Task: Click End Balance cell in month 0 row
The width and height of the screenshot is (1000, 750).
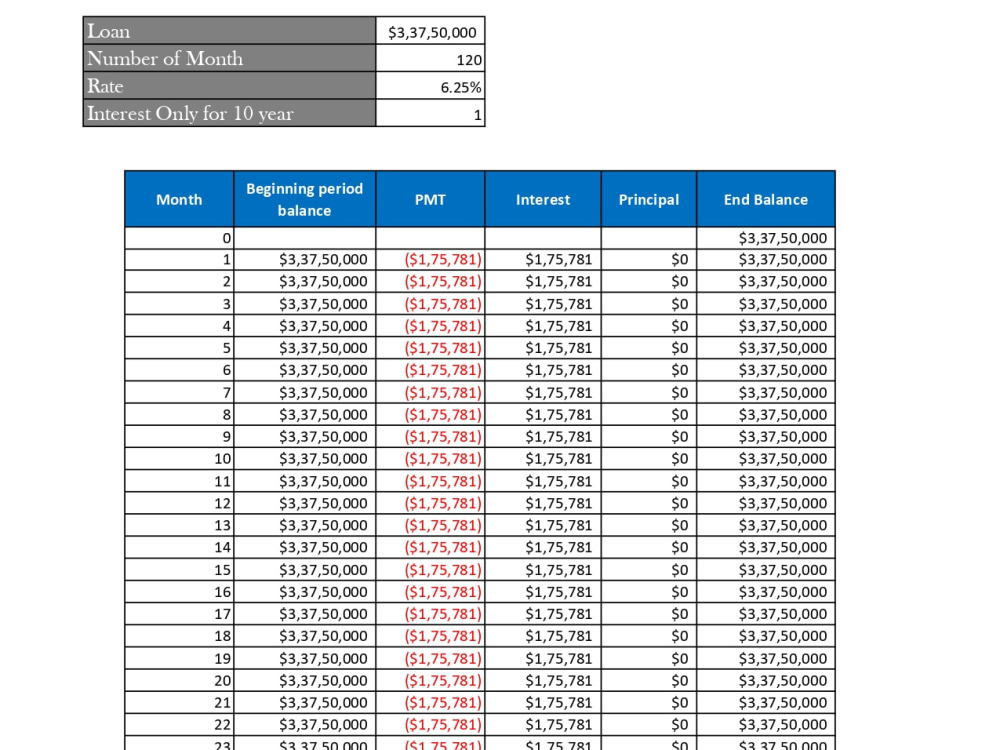Action: click(766, 238)
